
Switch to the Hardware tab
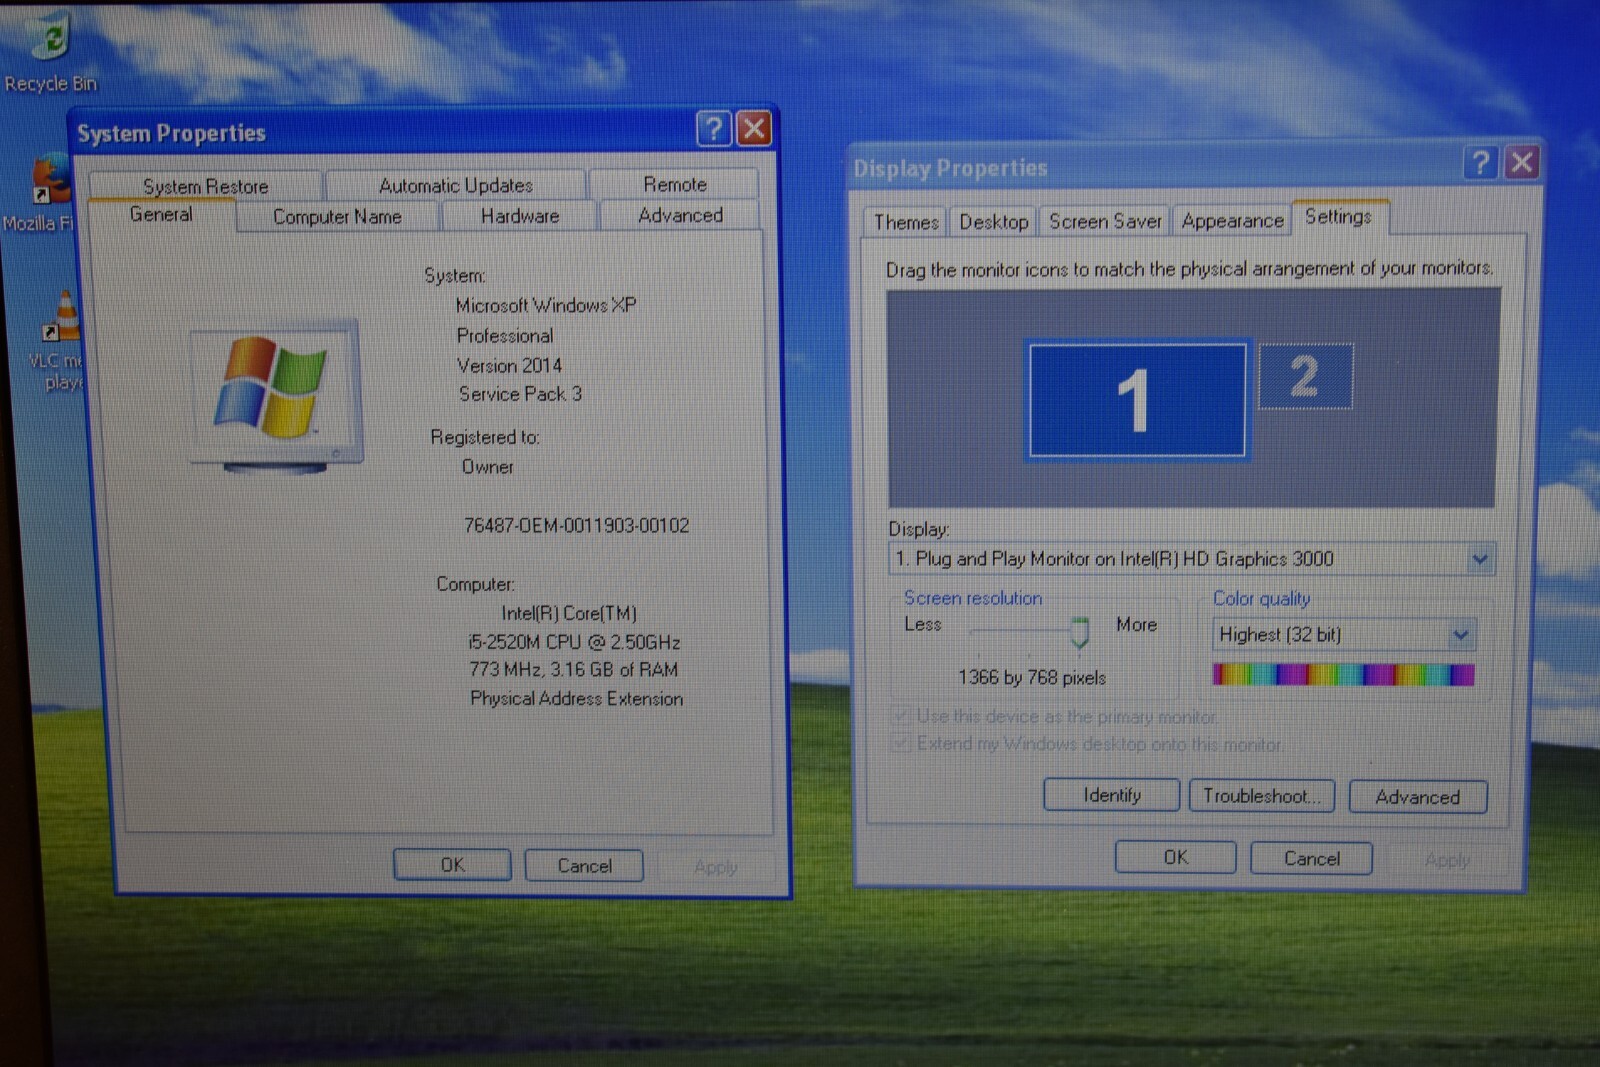tap(520, 216)
